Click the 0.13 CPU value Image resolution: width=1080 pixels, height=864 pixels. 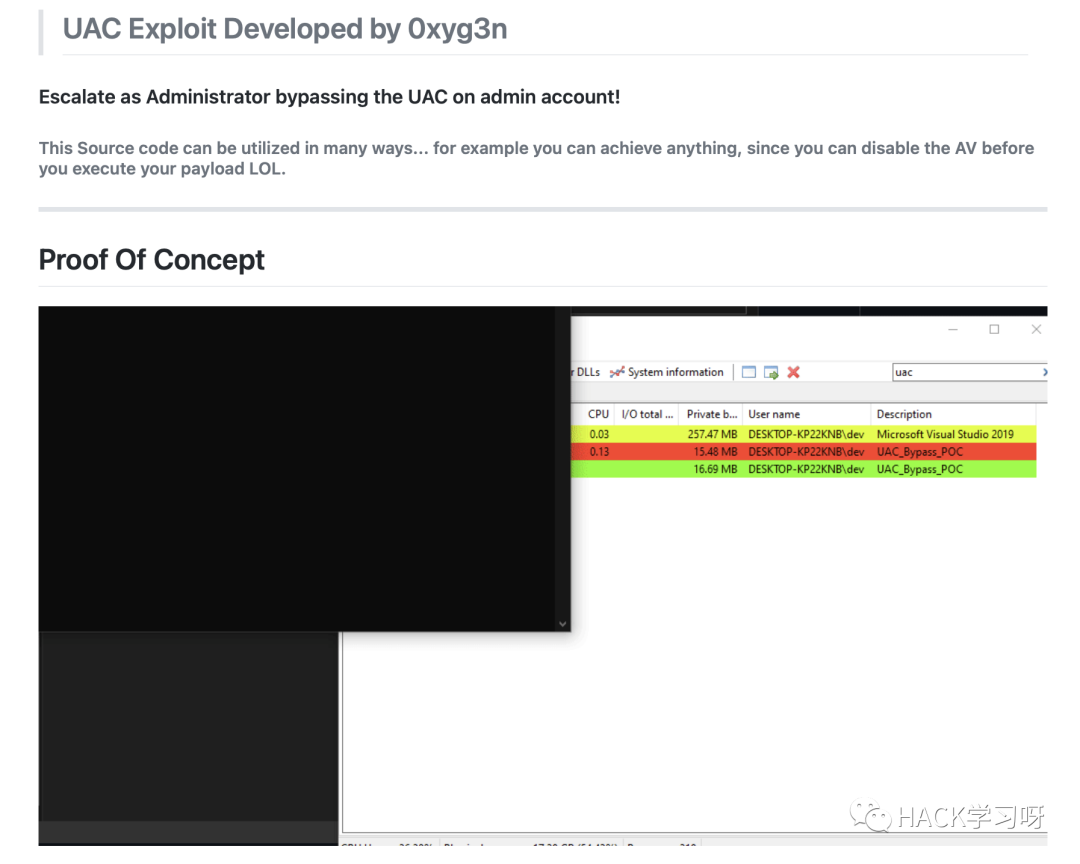pos(599,452)
